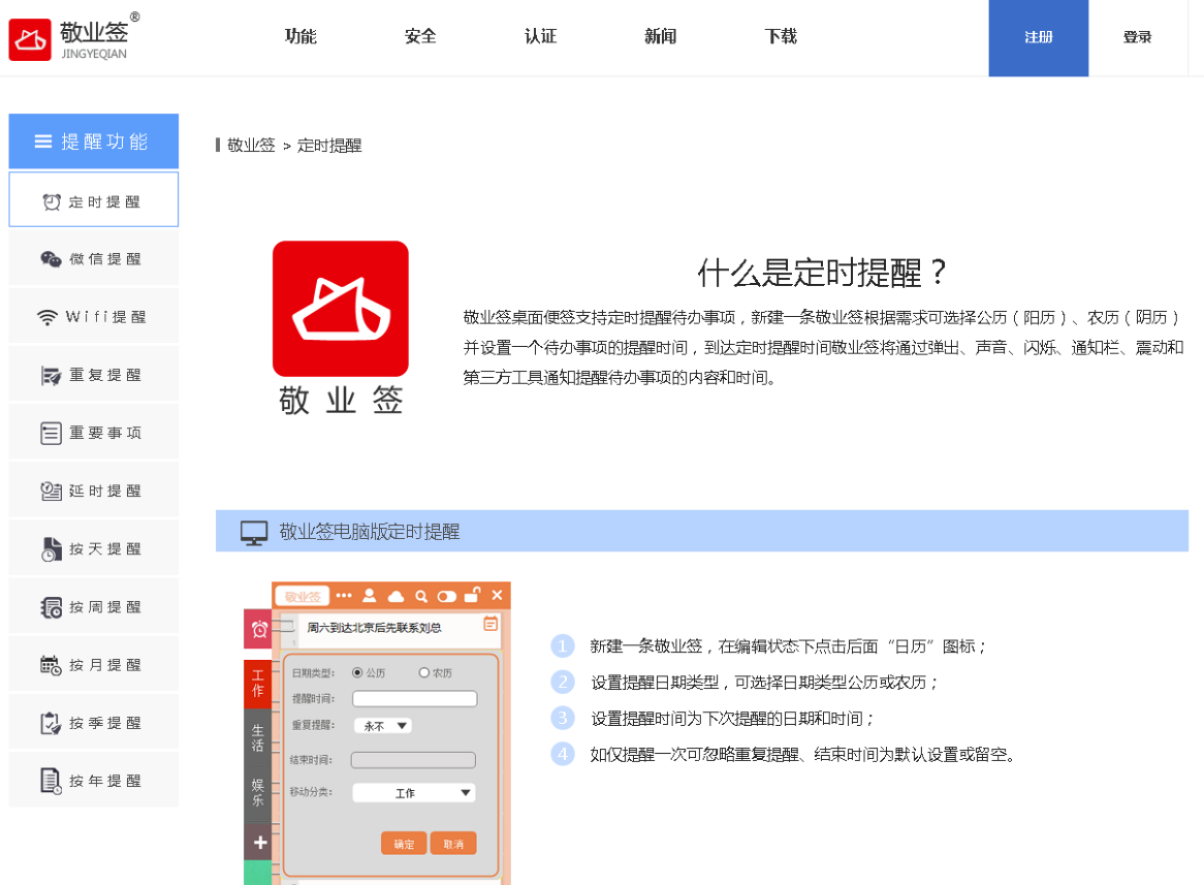The height and width of the screenshot is (885, 1204).
Task: Click the step text starting 设置提醒日期类型
Action: [765, 683]
